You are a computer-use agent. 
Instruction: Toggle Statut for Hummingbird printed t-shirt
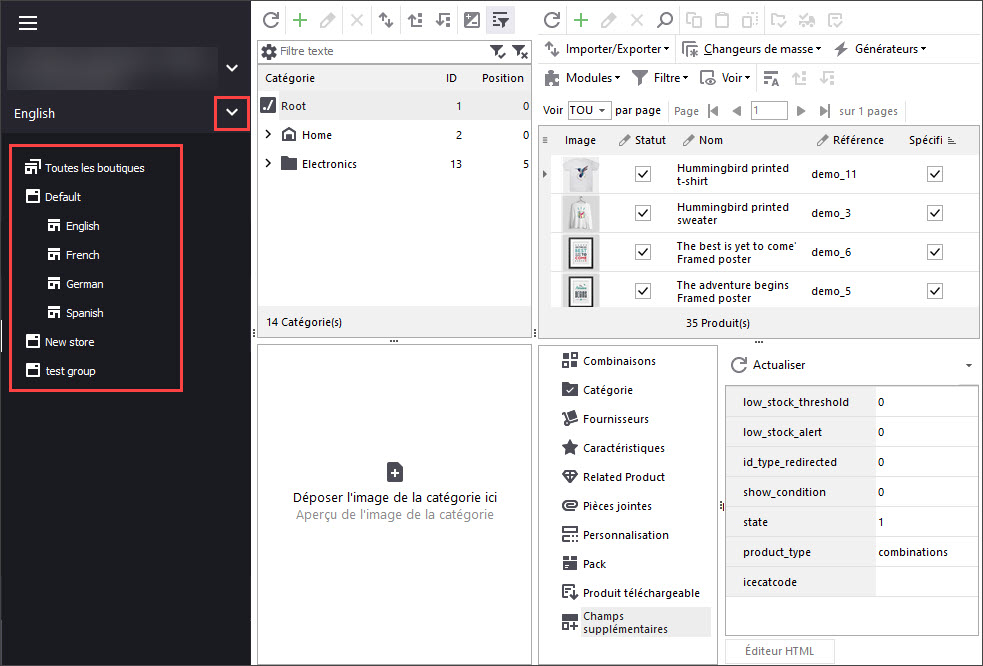coord(643,174)
